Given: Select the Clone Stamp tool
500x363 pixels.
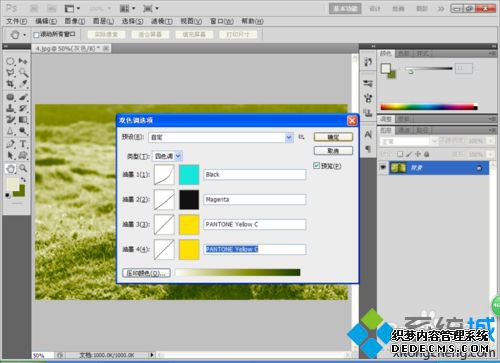Looking at the screenshot, I should (10, 108).
